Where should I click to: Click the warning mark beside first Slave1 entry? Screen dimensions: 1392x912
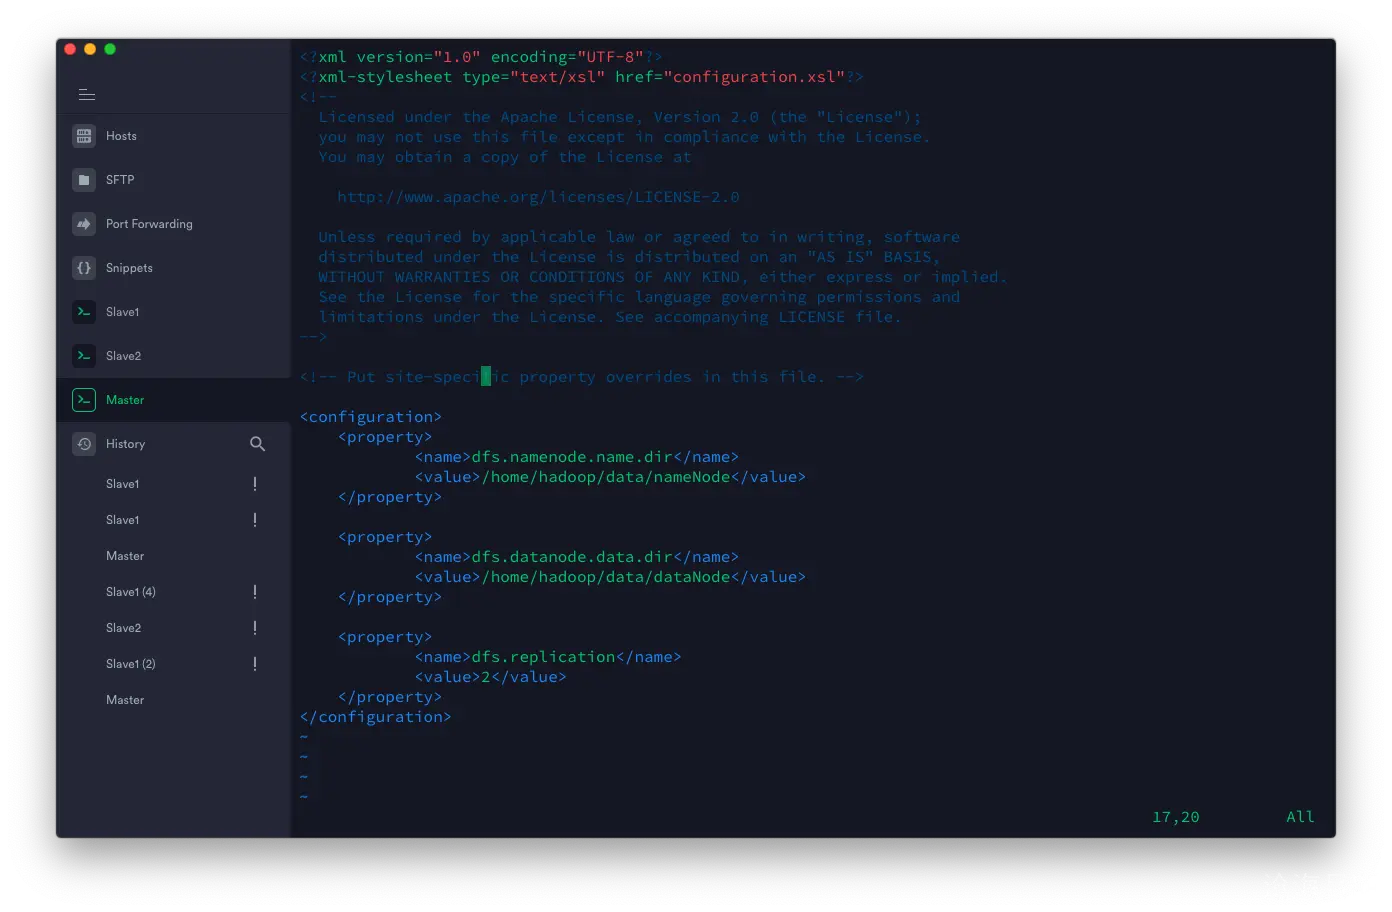pyautogui.click(x=255, y=484)
